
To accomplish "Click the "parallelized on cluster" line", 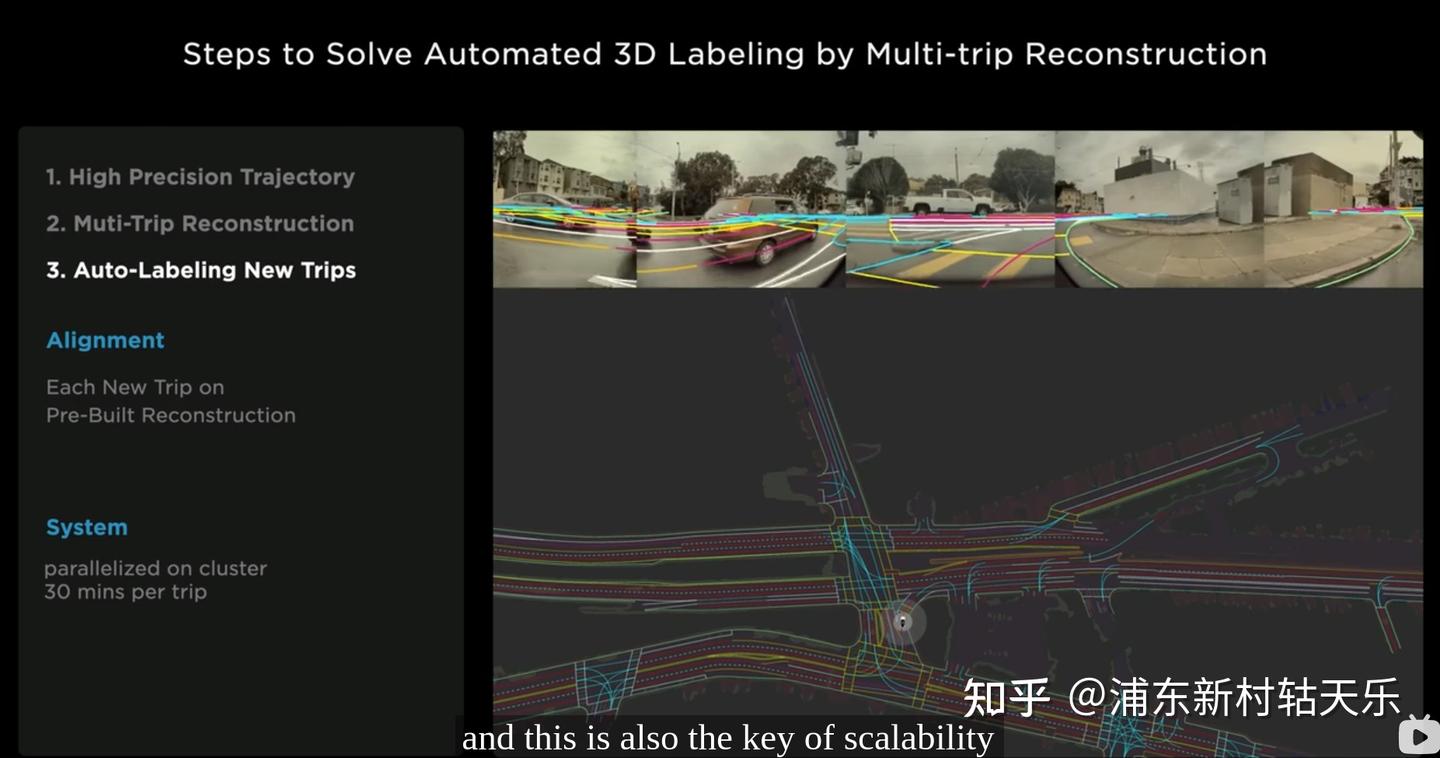I will (x=156, y=568).
